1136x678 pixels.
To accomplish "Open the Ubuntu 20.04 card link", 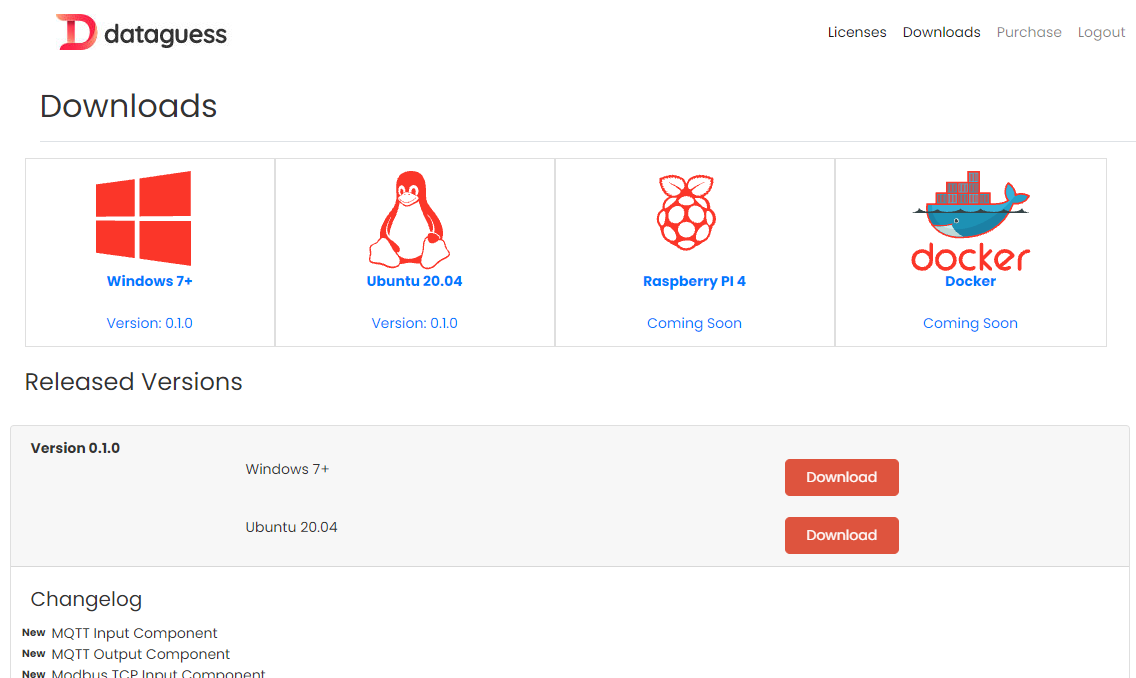I will click(x=414, y=281).
